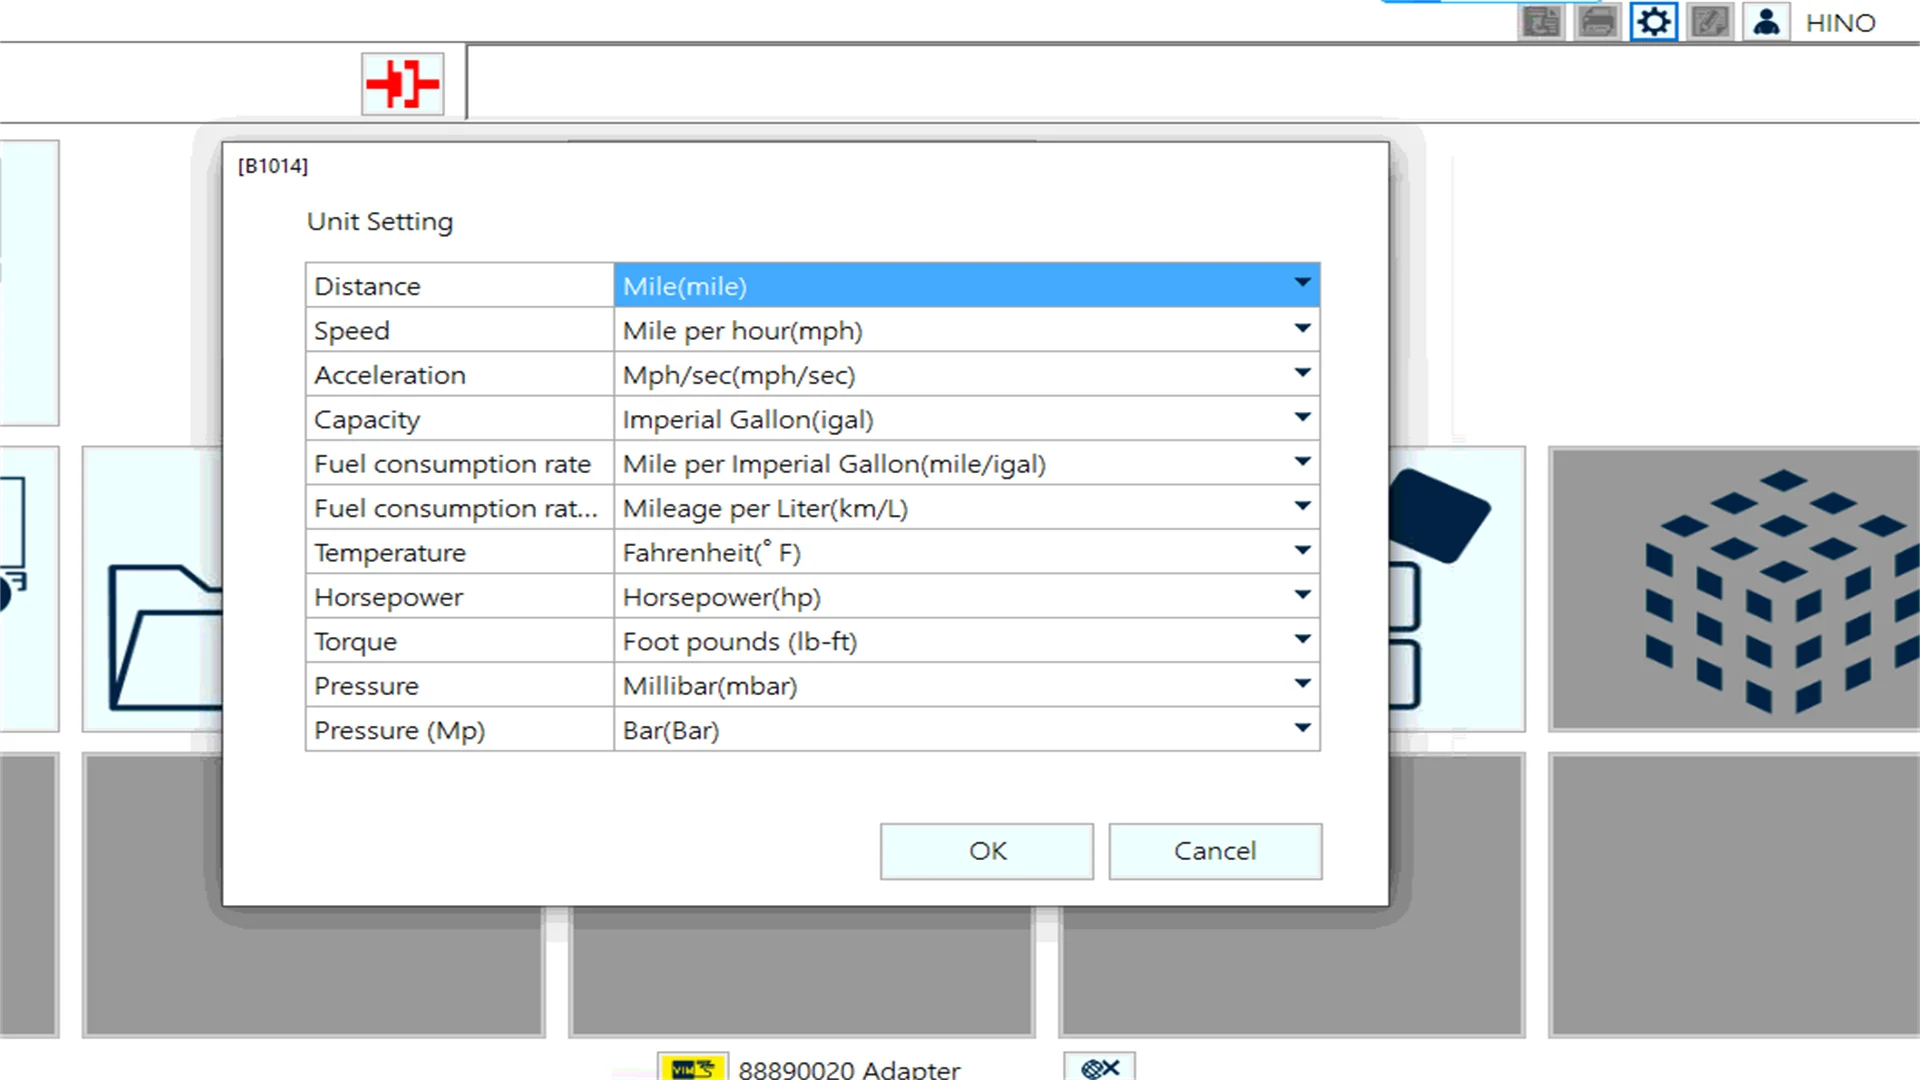The image size is (1920, 1080).
Task: Click the folder tile behind the dialog
Action: click(152, 589)
